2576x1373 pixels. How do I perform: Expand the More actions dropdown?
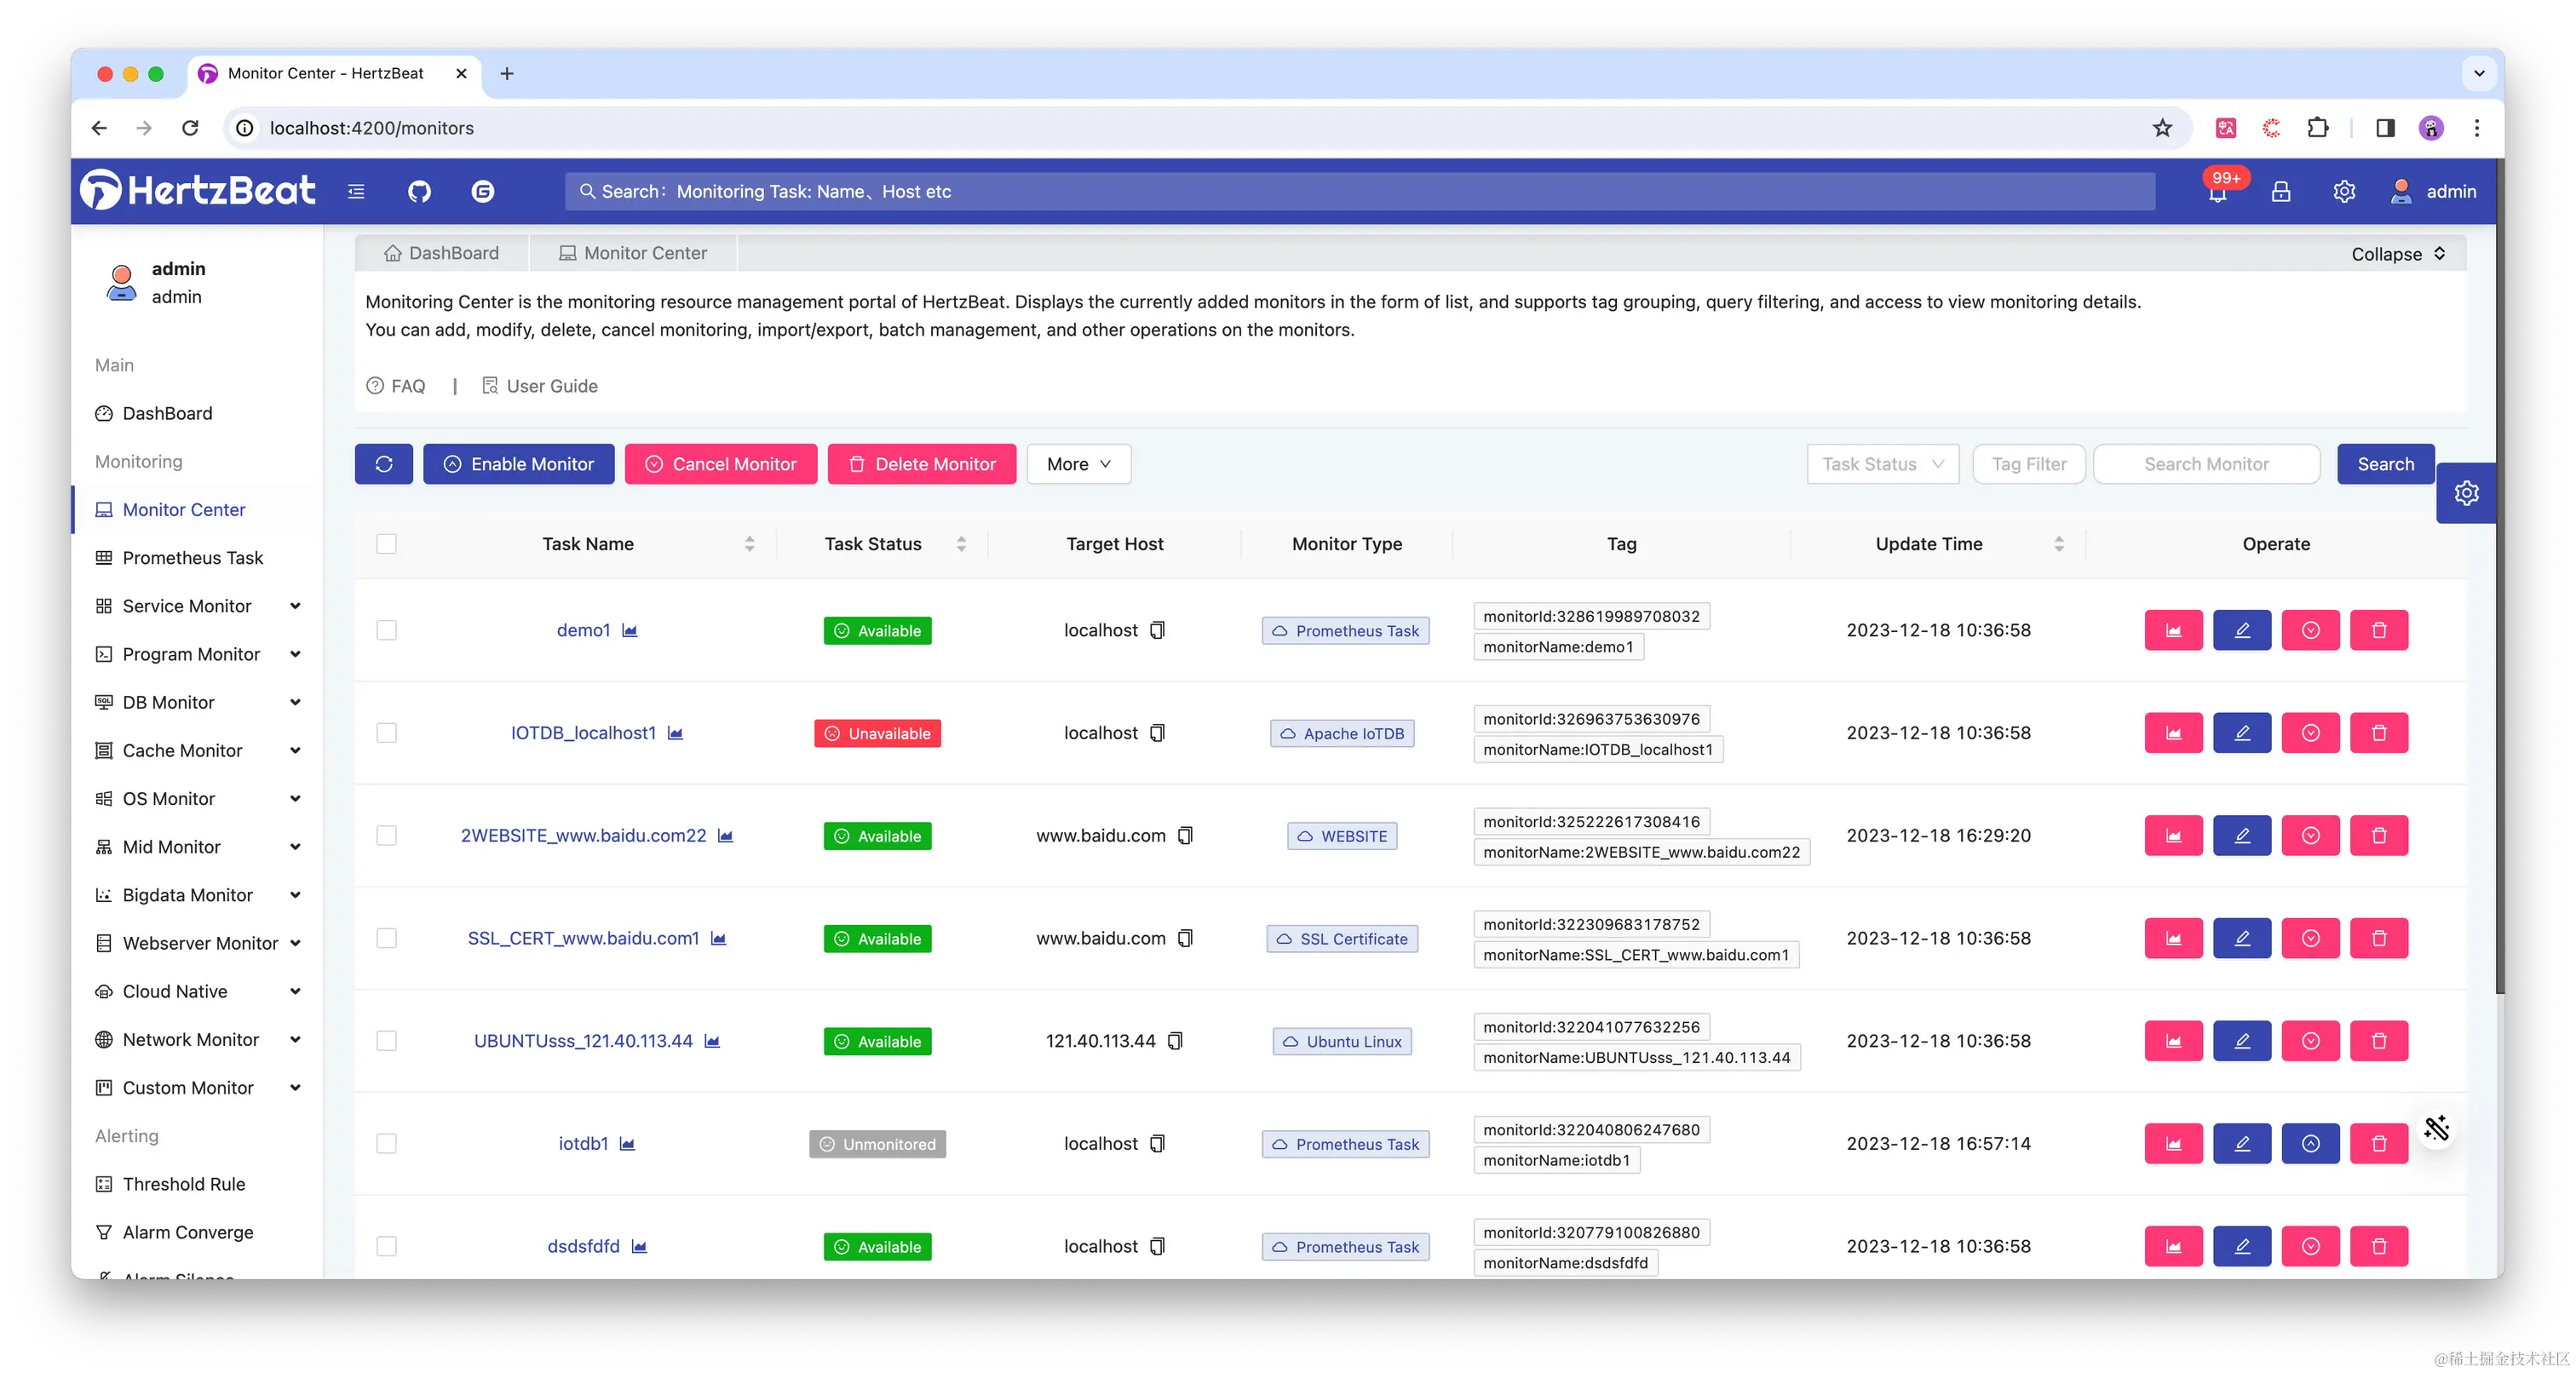[1078, 464]
